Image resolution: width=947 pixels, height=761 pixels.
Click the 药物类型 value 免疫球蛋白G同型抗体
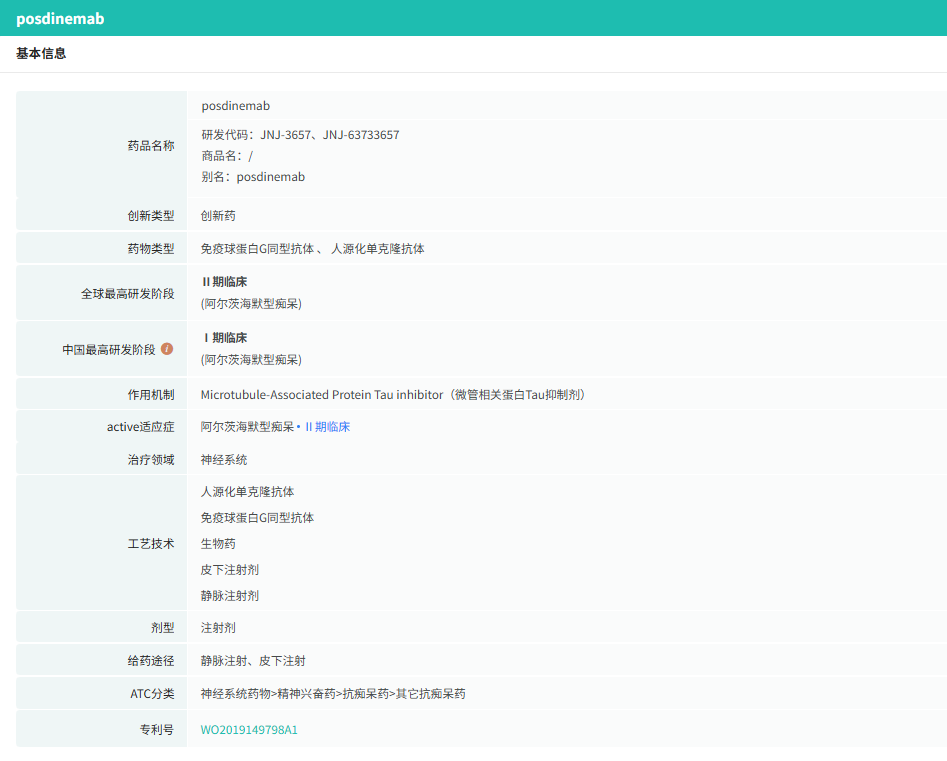tap(257, 249)
